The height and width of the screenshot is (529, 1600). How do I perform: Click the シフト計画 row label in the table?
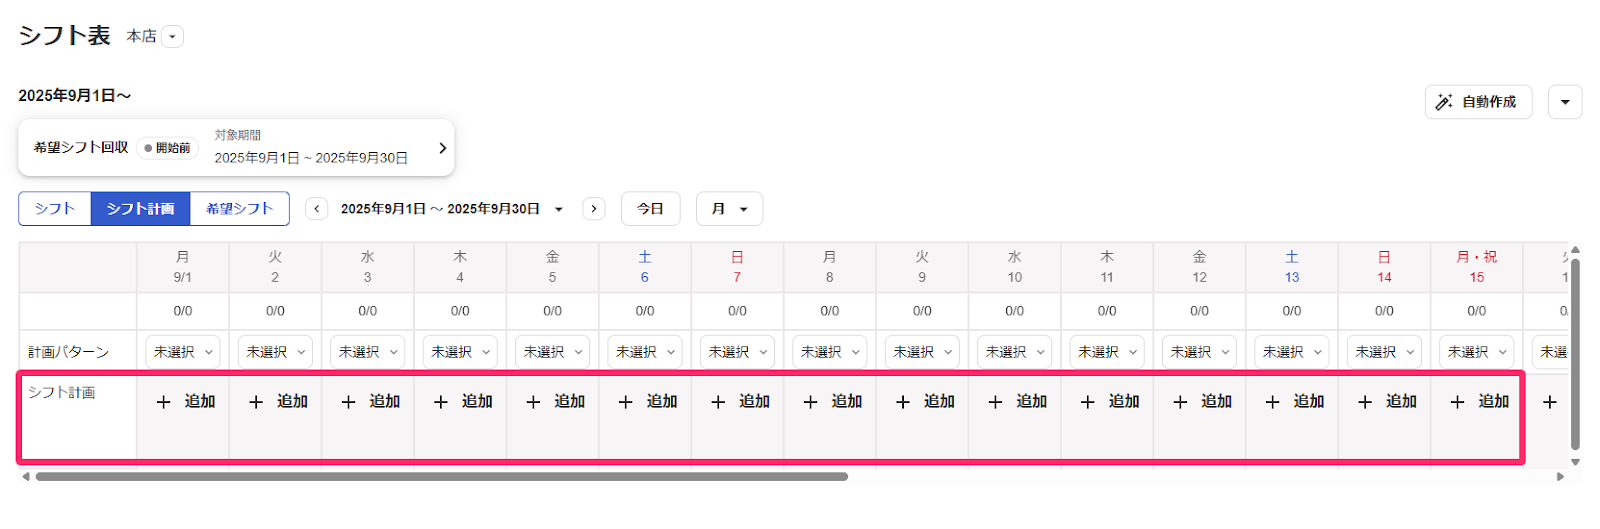[x=62, y=392]
